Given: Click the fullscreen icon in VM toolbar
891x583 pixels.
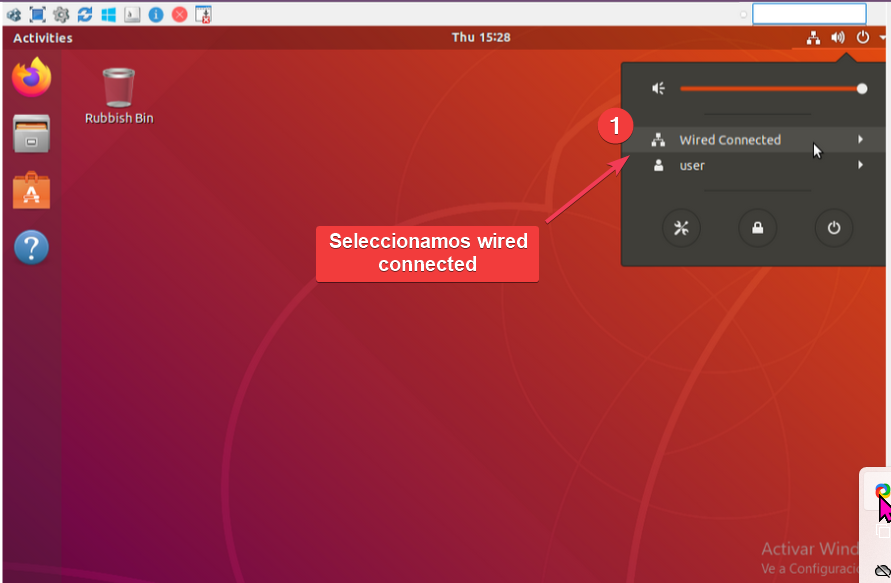Looking at the screenshot, I should [x=37, y=14].
